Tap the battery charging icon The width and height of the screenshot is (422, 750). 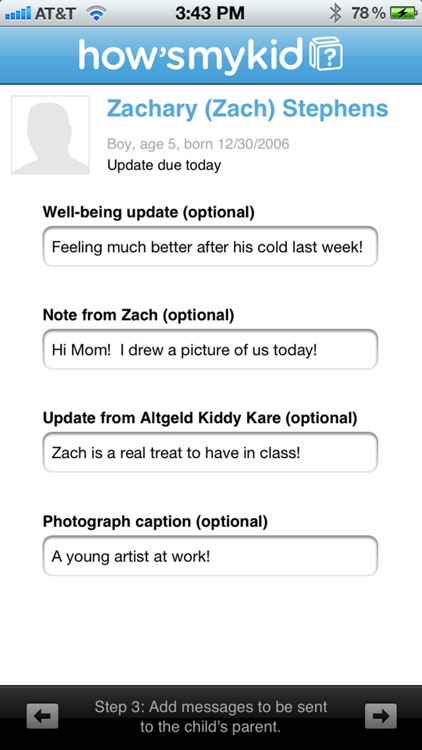[403, 13]
